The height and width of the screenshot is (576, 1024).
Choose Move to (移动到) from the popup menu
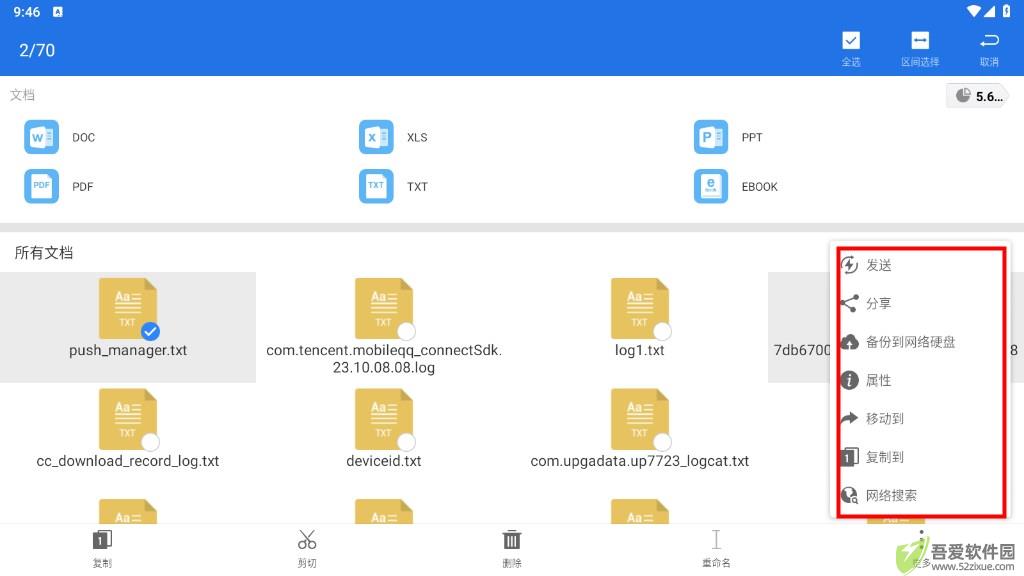pyautogui.click(x=921, y=419)
